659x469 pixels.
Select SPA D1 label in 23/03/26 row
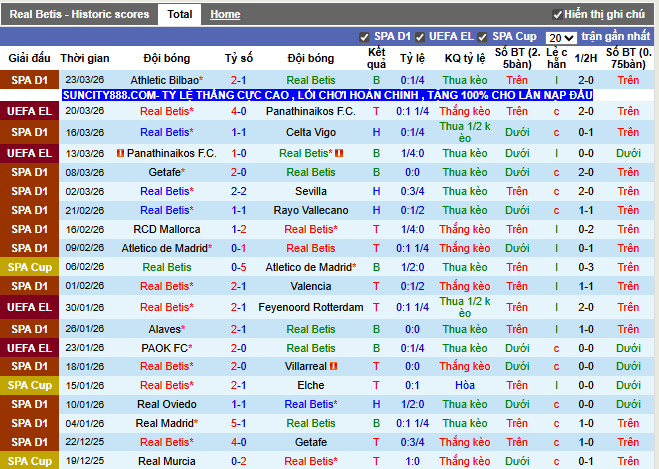pyautogui.click(x=29, y=80)
